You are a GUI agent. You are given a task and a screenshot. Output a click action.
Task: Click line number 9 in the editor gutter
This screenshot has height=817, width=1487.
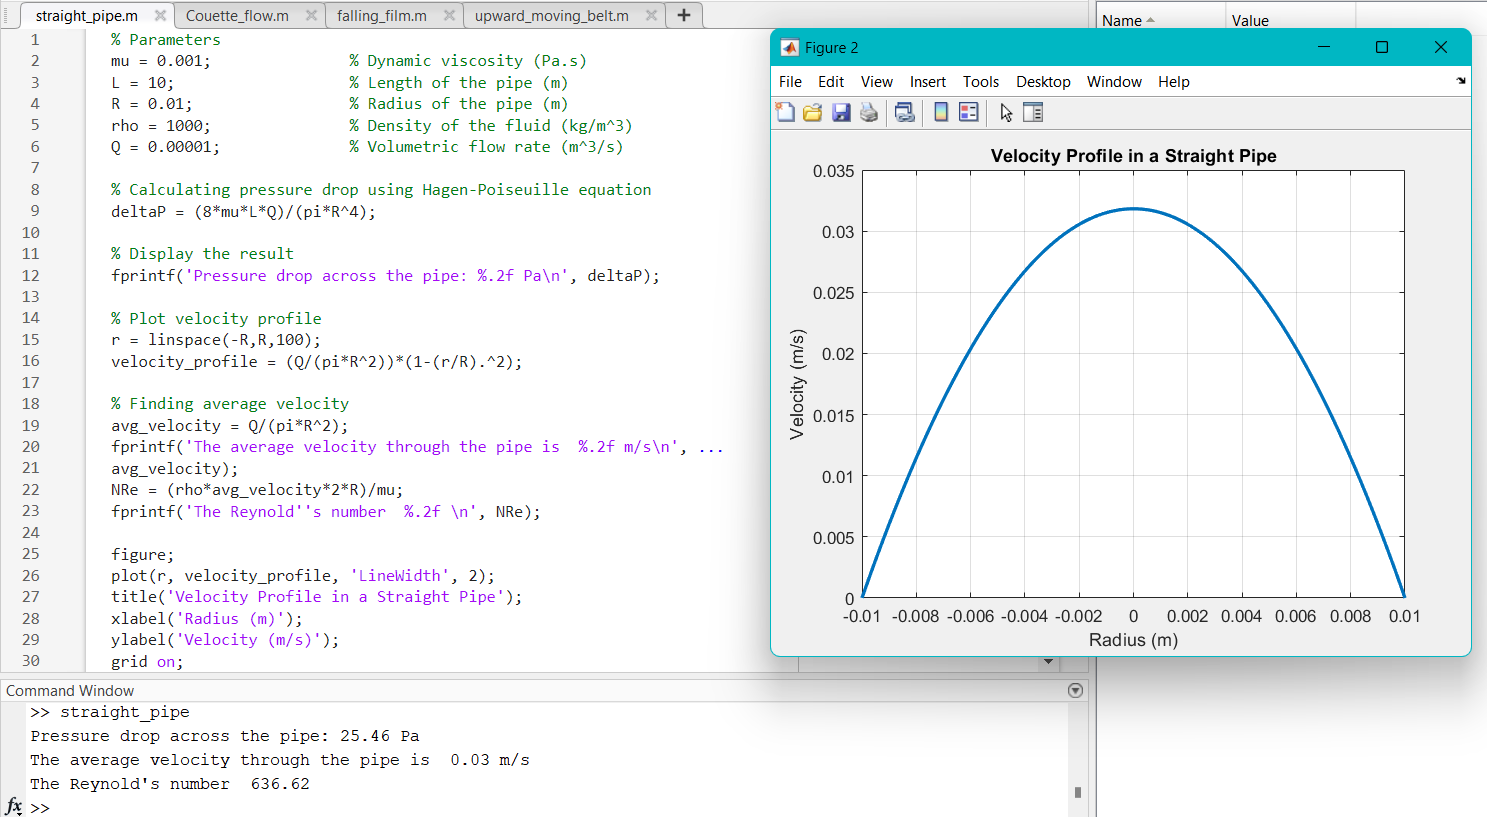point(35,211)
